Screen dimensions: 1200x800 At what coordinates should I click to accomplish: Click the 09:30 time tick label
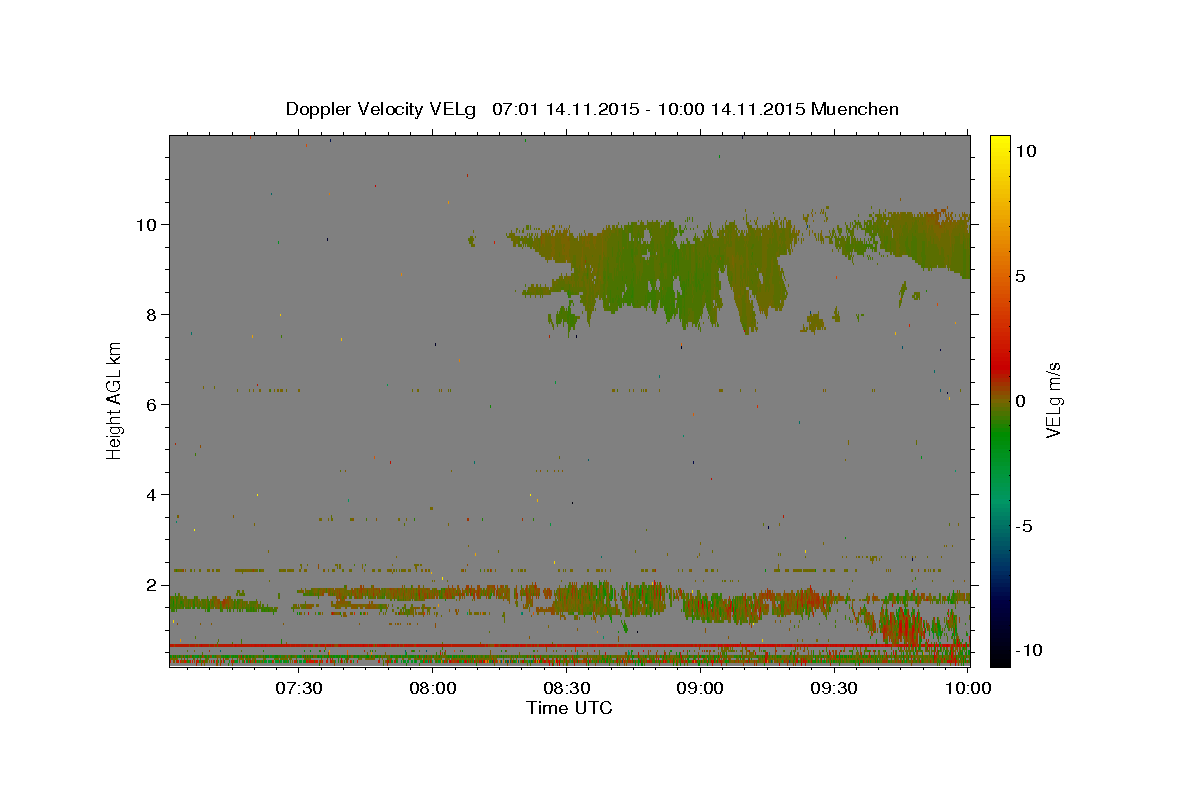pos(834,688)
